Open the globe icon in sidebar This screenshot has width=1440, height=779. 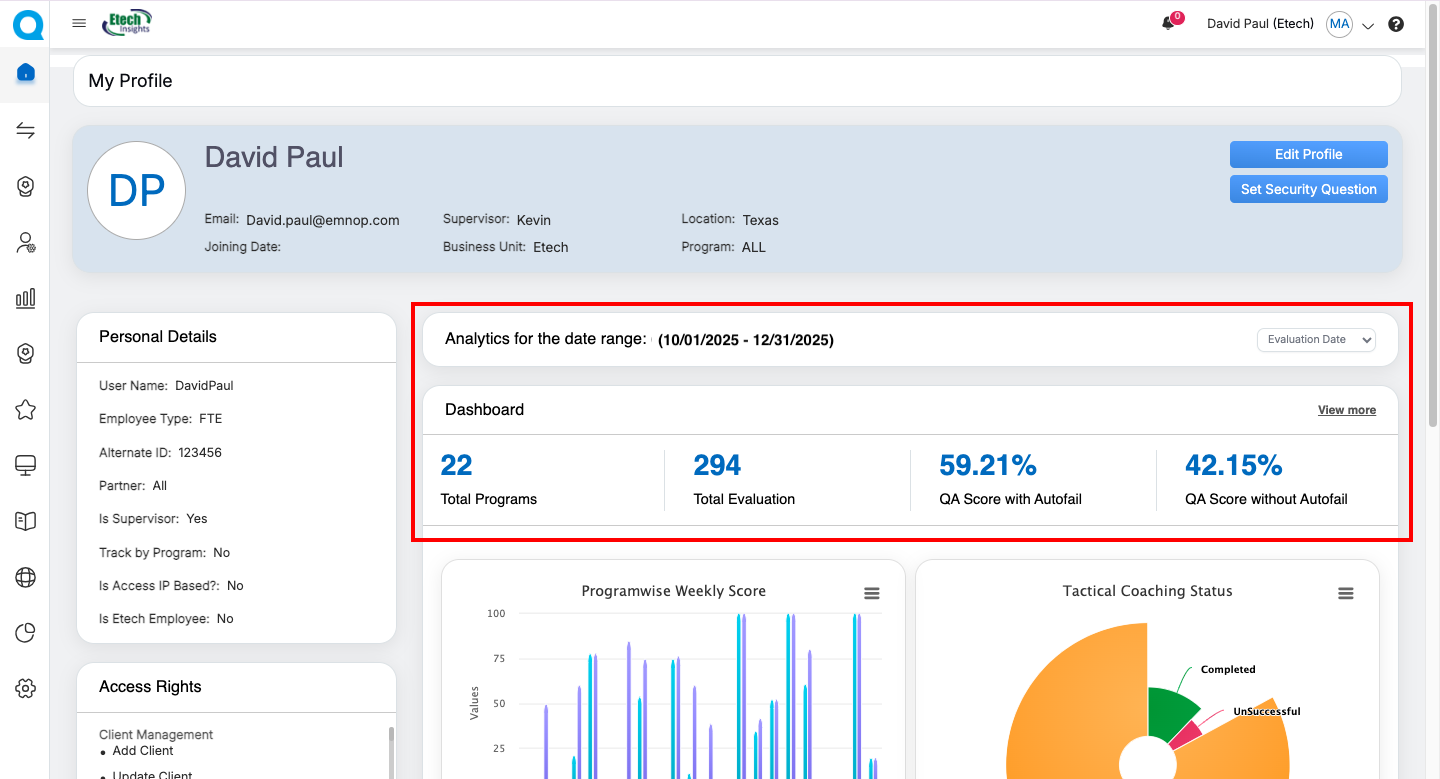click(x=26, y=577)
